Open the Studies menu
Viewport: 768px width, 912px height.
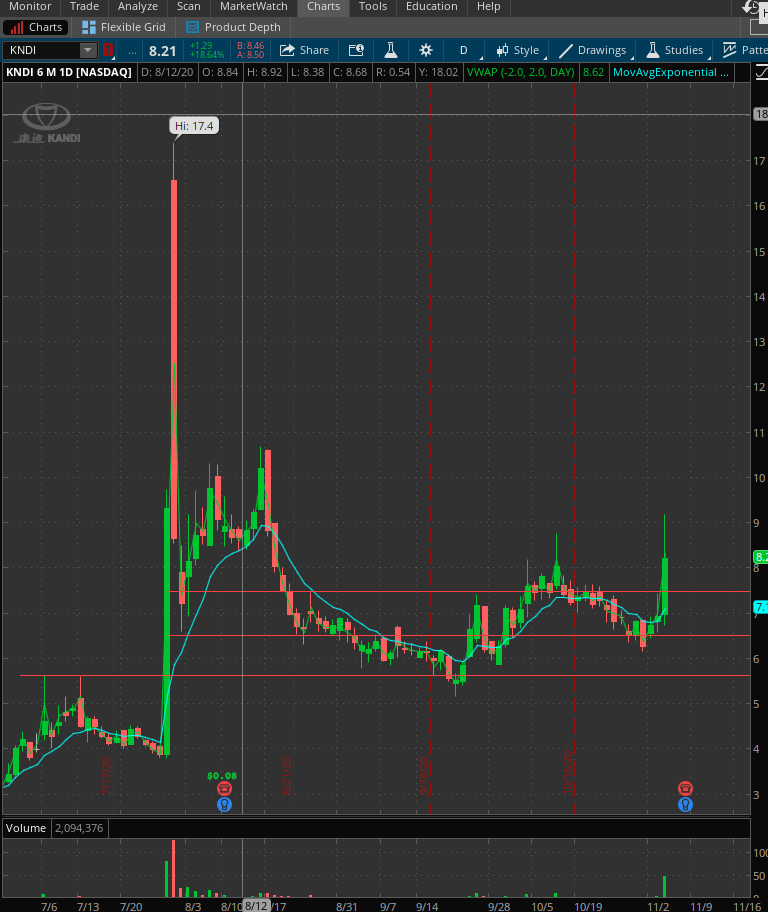[x=675, y=51]
